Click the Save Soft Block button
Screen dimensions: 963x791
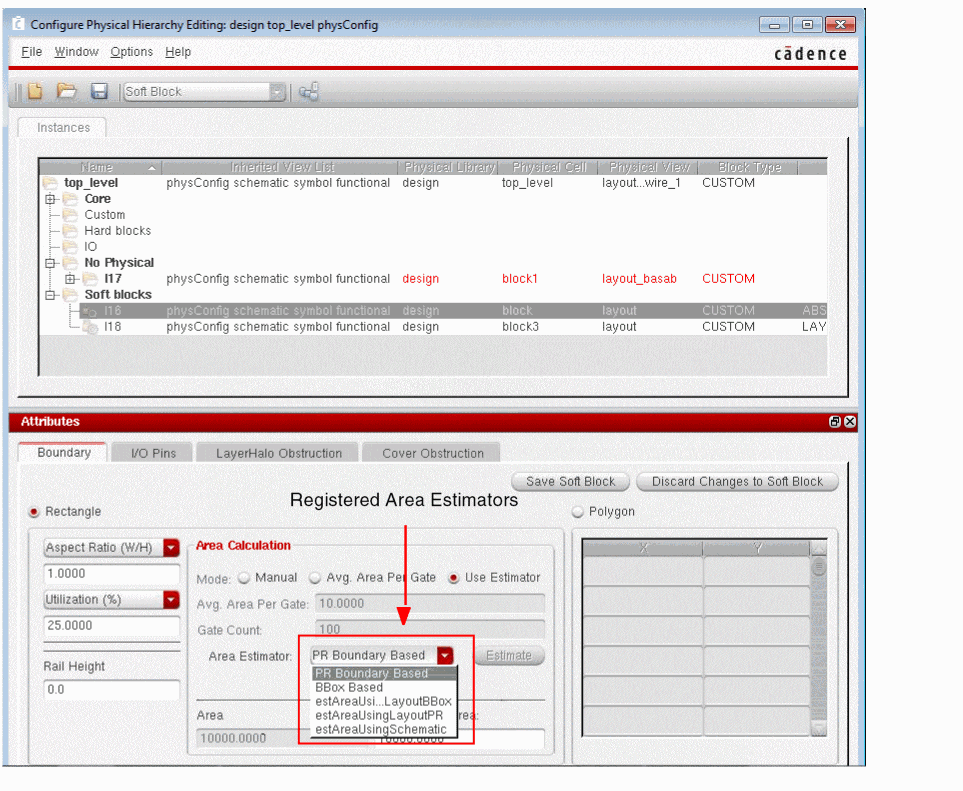570,482
